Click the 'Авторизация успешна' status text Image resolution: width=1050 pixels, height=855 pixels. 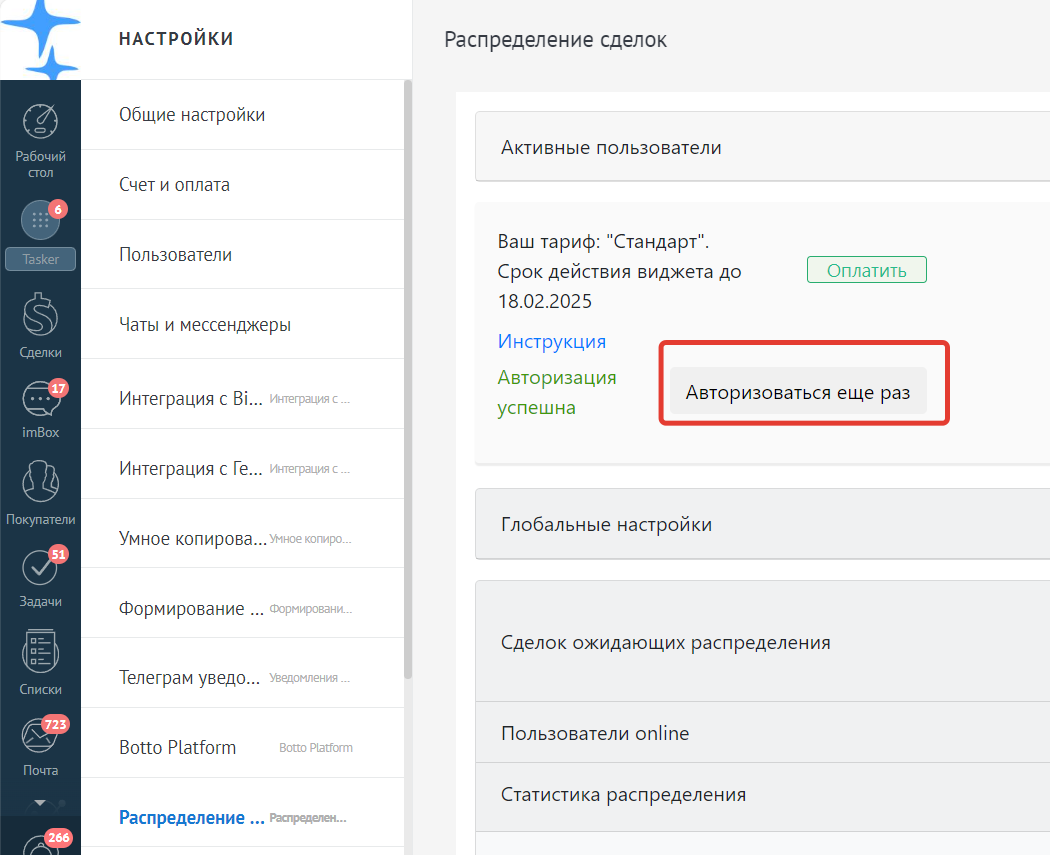[556, 392]
